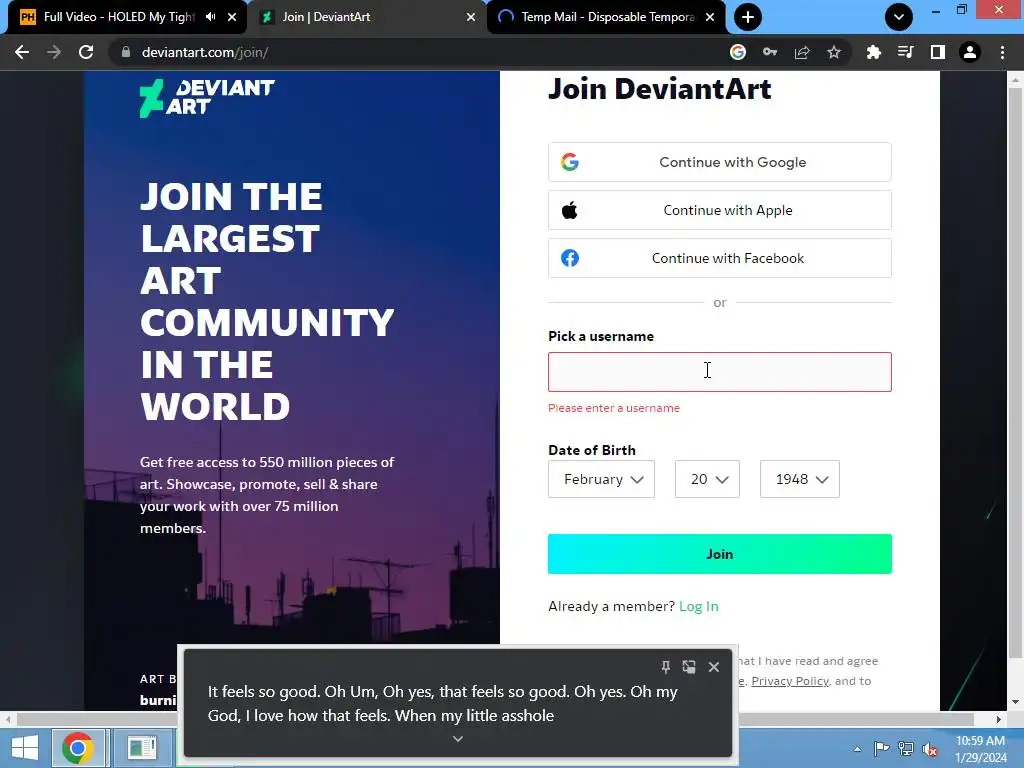Screen dimensions: 1024x768
Task: Click the padlock site info icon
Action: (x=125, y=52)
